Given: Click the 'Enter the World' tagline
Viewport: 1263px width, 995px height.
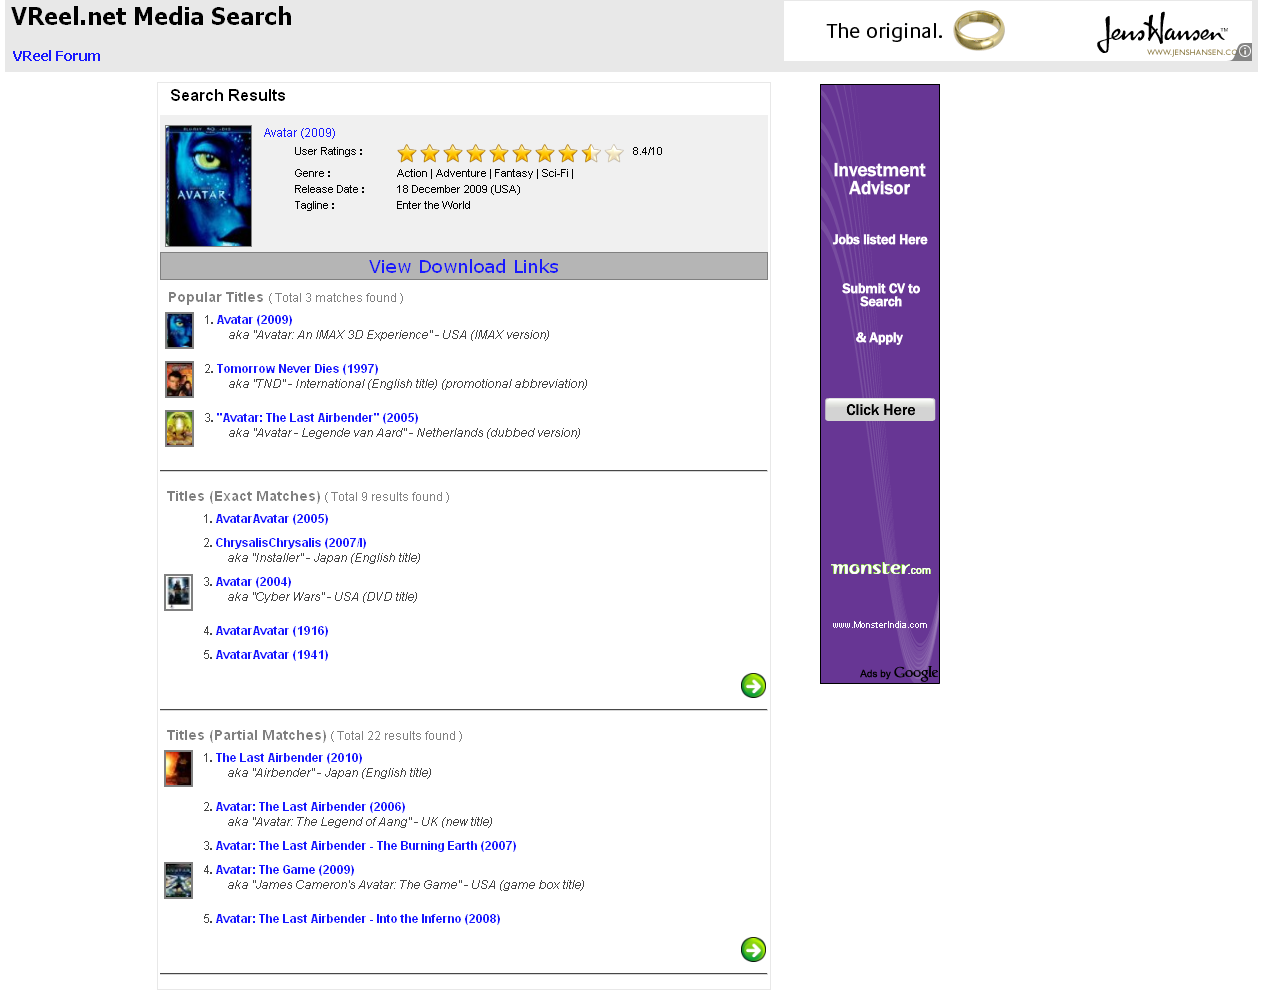Looking at the screenshot, I should [433, 206].
